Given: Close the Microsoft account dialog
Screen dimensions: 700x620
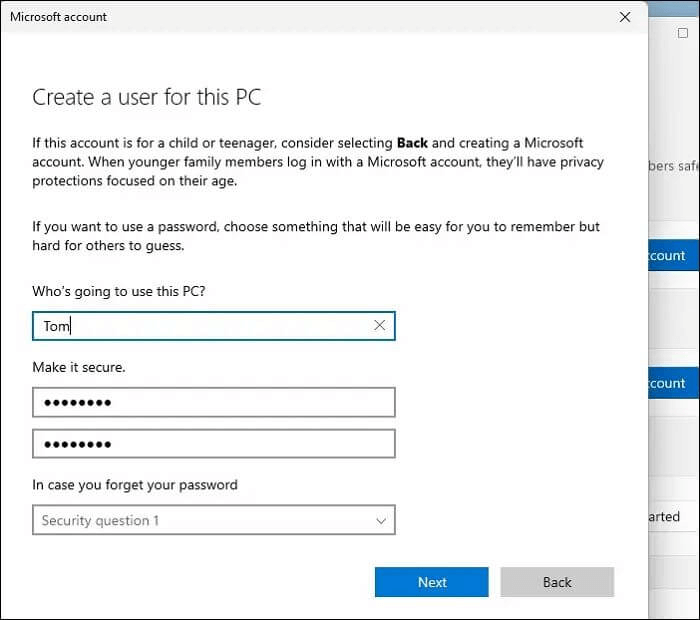Looking at the screenshot, I should (x=625, y=17).
